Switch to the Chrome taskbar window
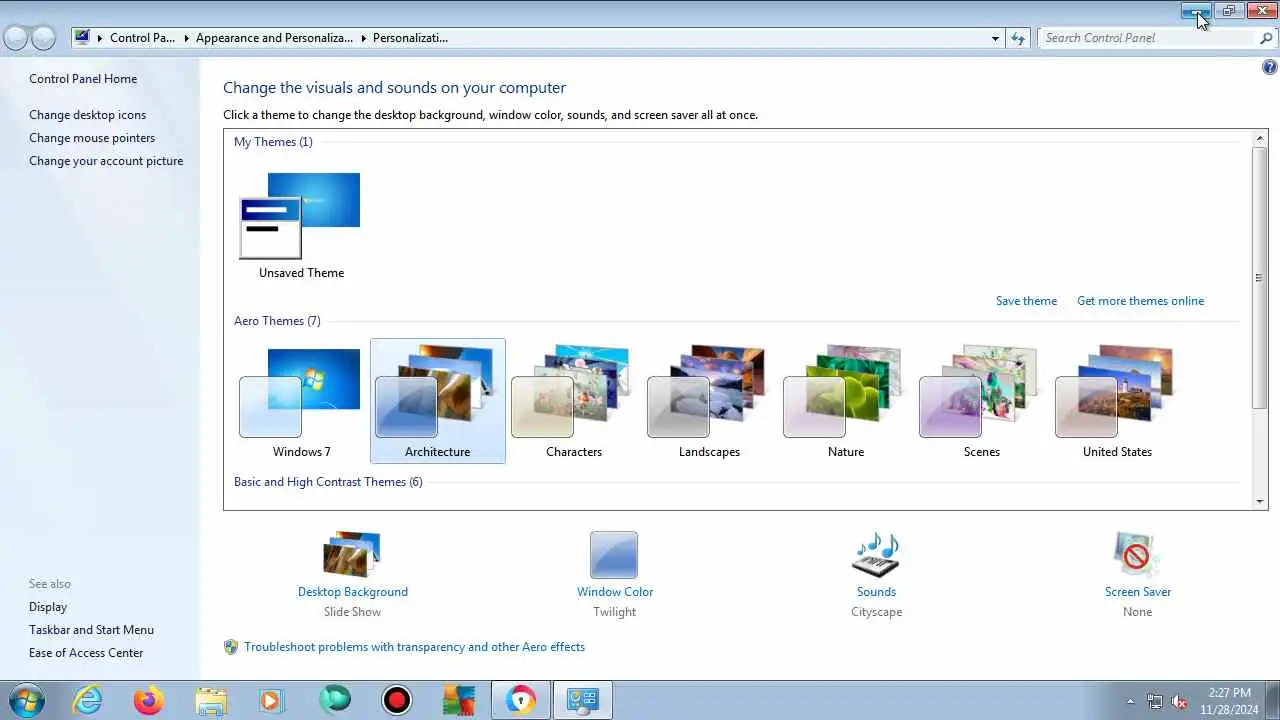Viewport: 1280px width, 720px height. pos(520,700)
